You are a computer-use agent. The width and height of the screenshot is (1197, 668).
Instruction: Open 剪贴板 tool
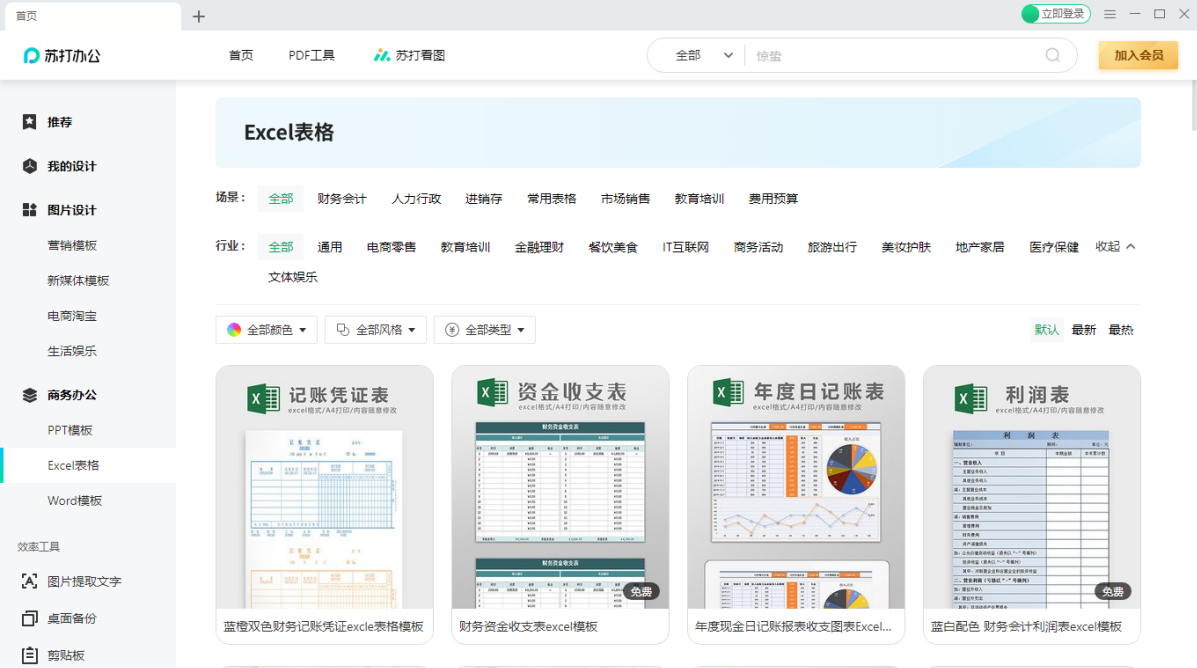tap(53, 655)
